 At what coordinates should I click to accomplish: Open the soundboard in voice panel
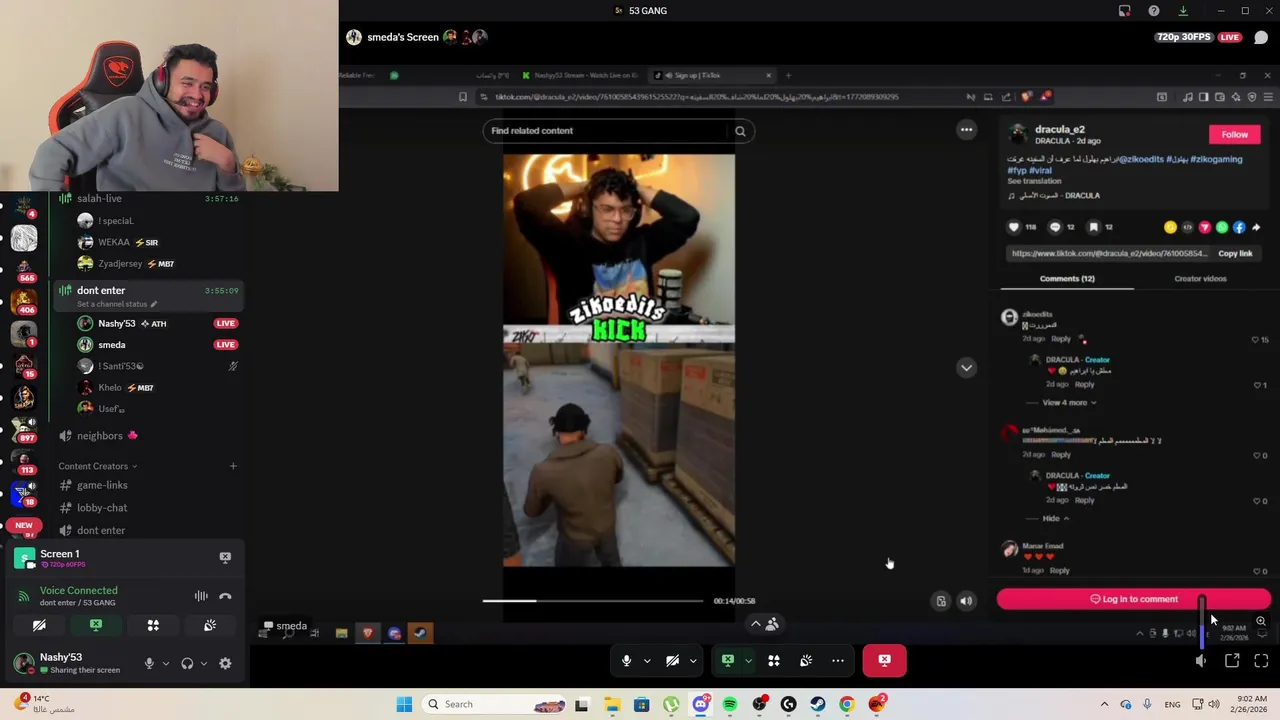coord(210,625)
